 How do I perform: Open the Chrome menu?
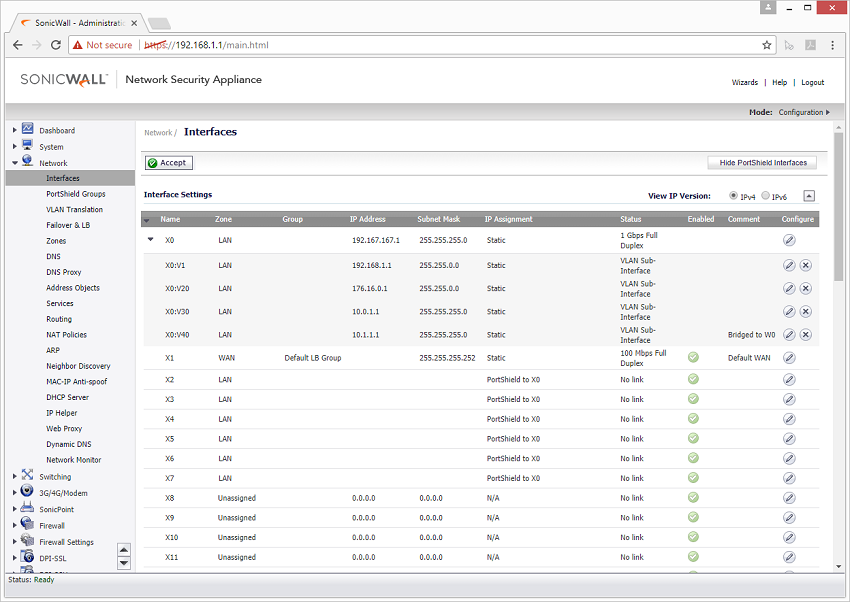(833, 45)
